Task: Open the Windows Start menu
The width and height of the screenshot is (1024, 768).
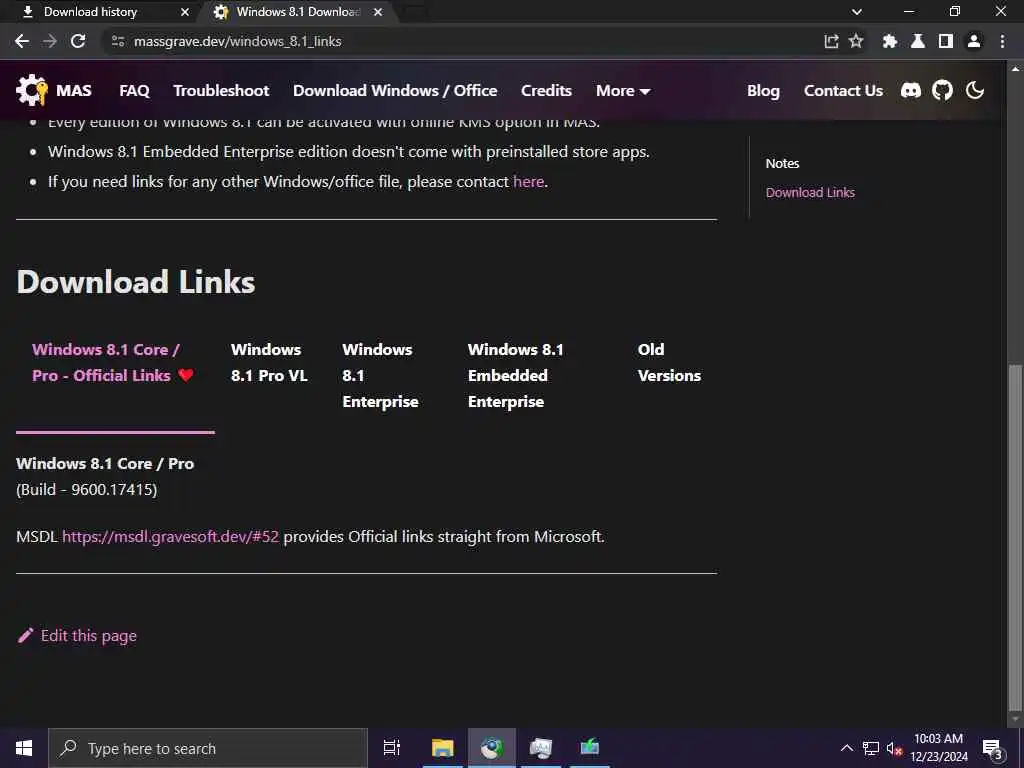Action: pos(24,748)
